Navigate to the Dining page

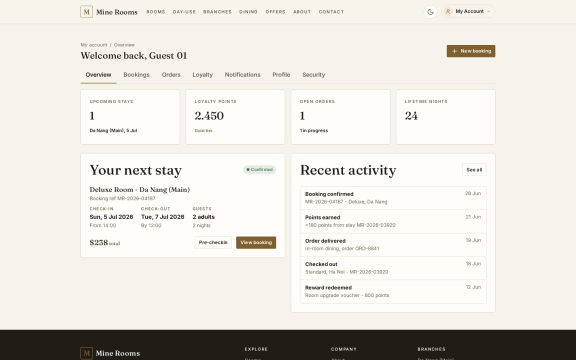click(x=248, y=12)
